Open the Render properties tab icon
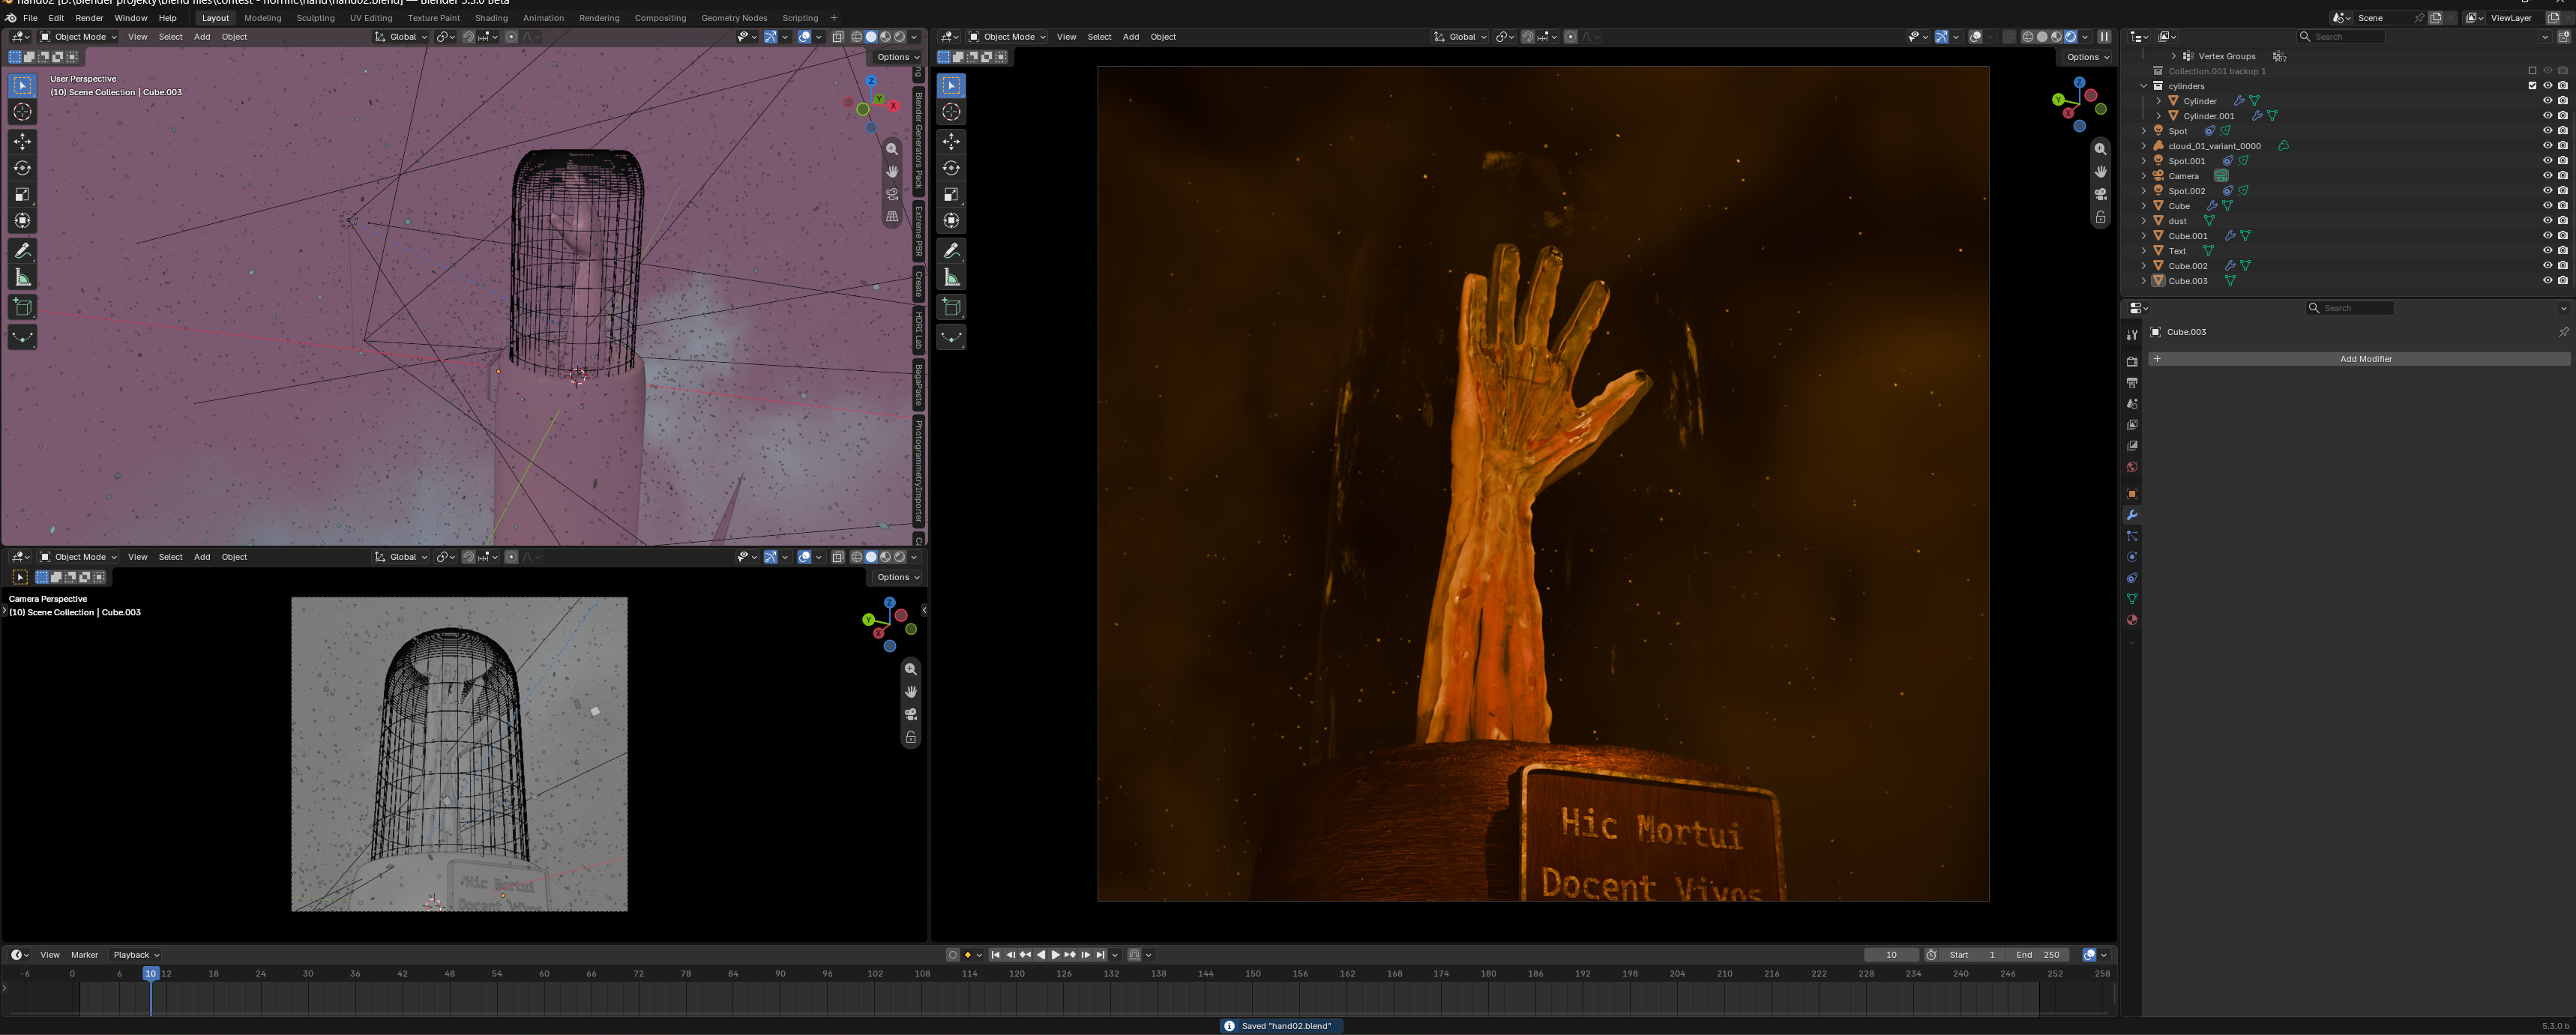This screenshot has height=1035, width=2576. 2131,362
